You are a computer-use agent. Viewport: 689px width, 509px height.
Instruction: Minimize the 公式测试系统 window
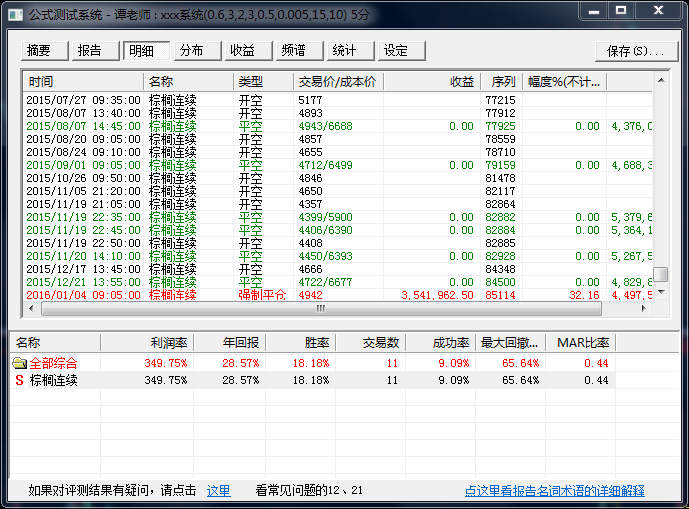(591, 12)
